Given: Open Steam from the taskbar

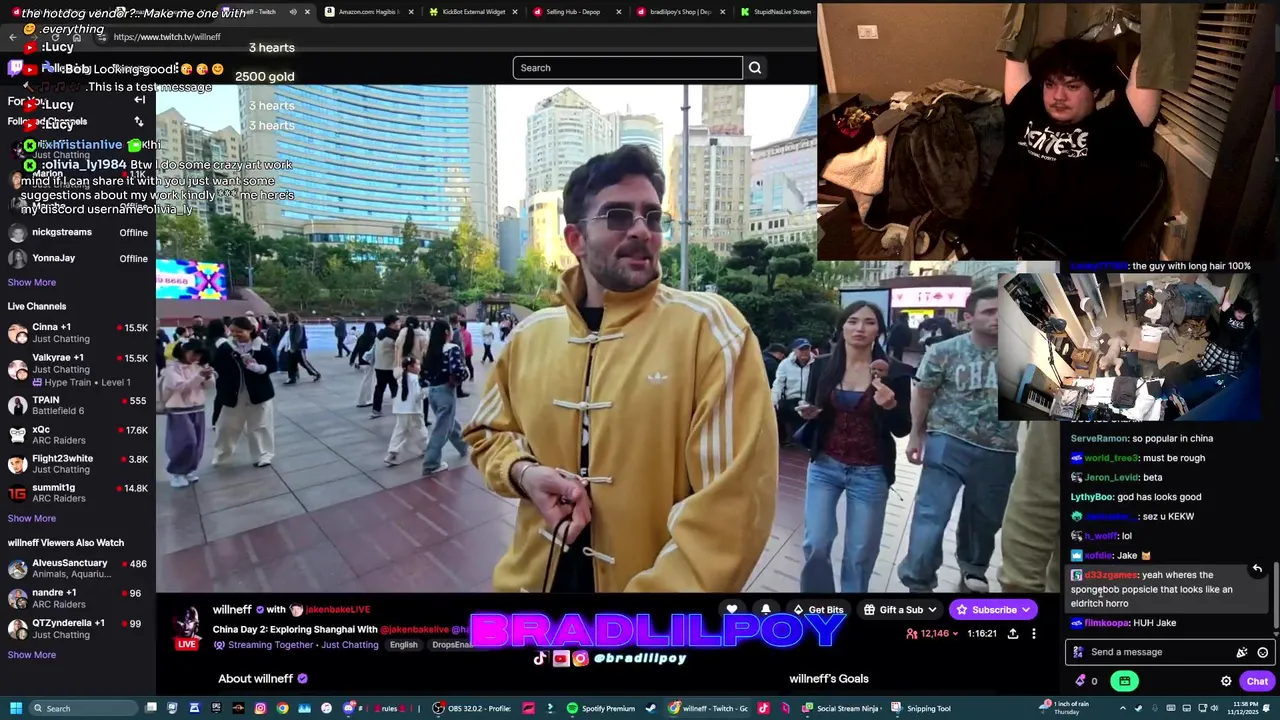Looking at the screenshot, I should coord(651,708).
